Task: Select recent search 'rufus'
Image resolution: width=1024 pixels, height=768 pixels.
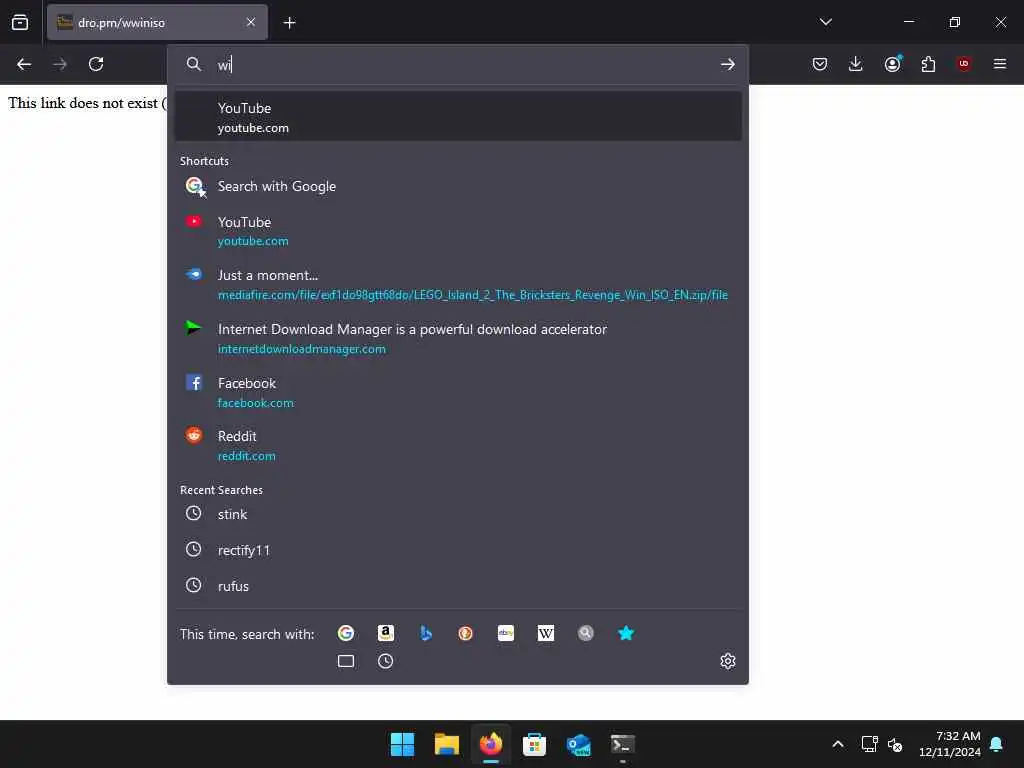Action: tap(458, 586)
